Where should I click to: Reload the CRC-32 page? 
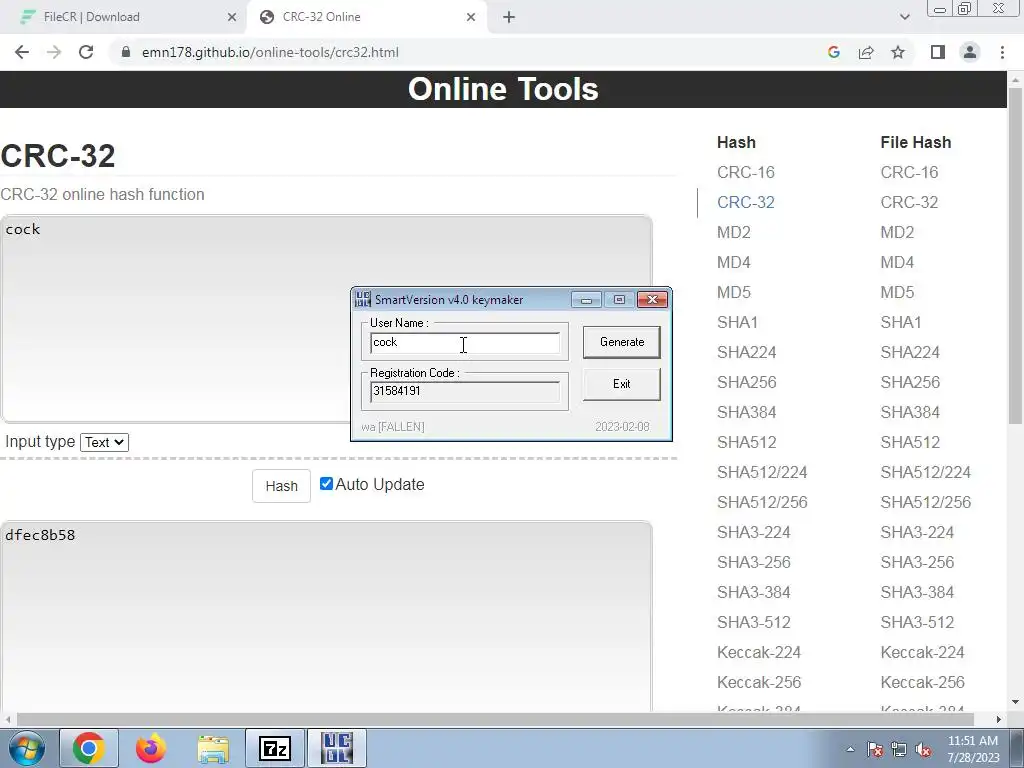86,52
